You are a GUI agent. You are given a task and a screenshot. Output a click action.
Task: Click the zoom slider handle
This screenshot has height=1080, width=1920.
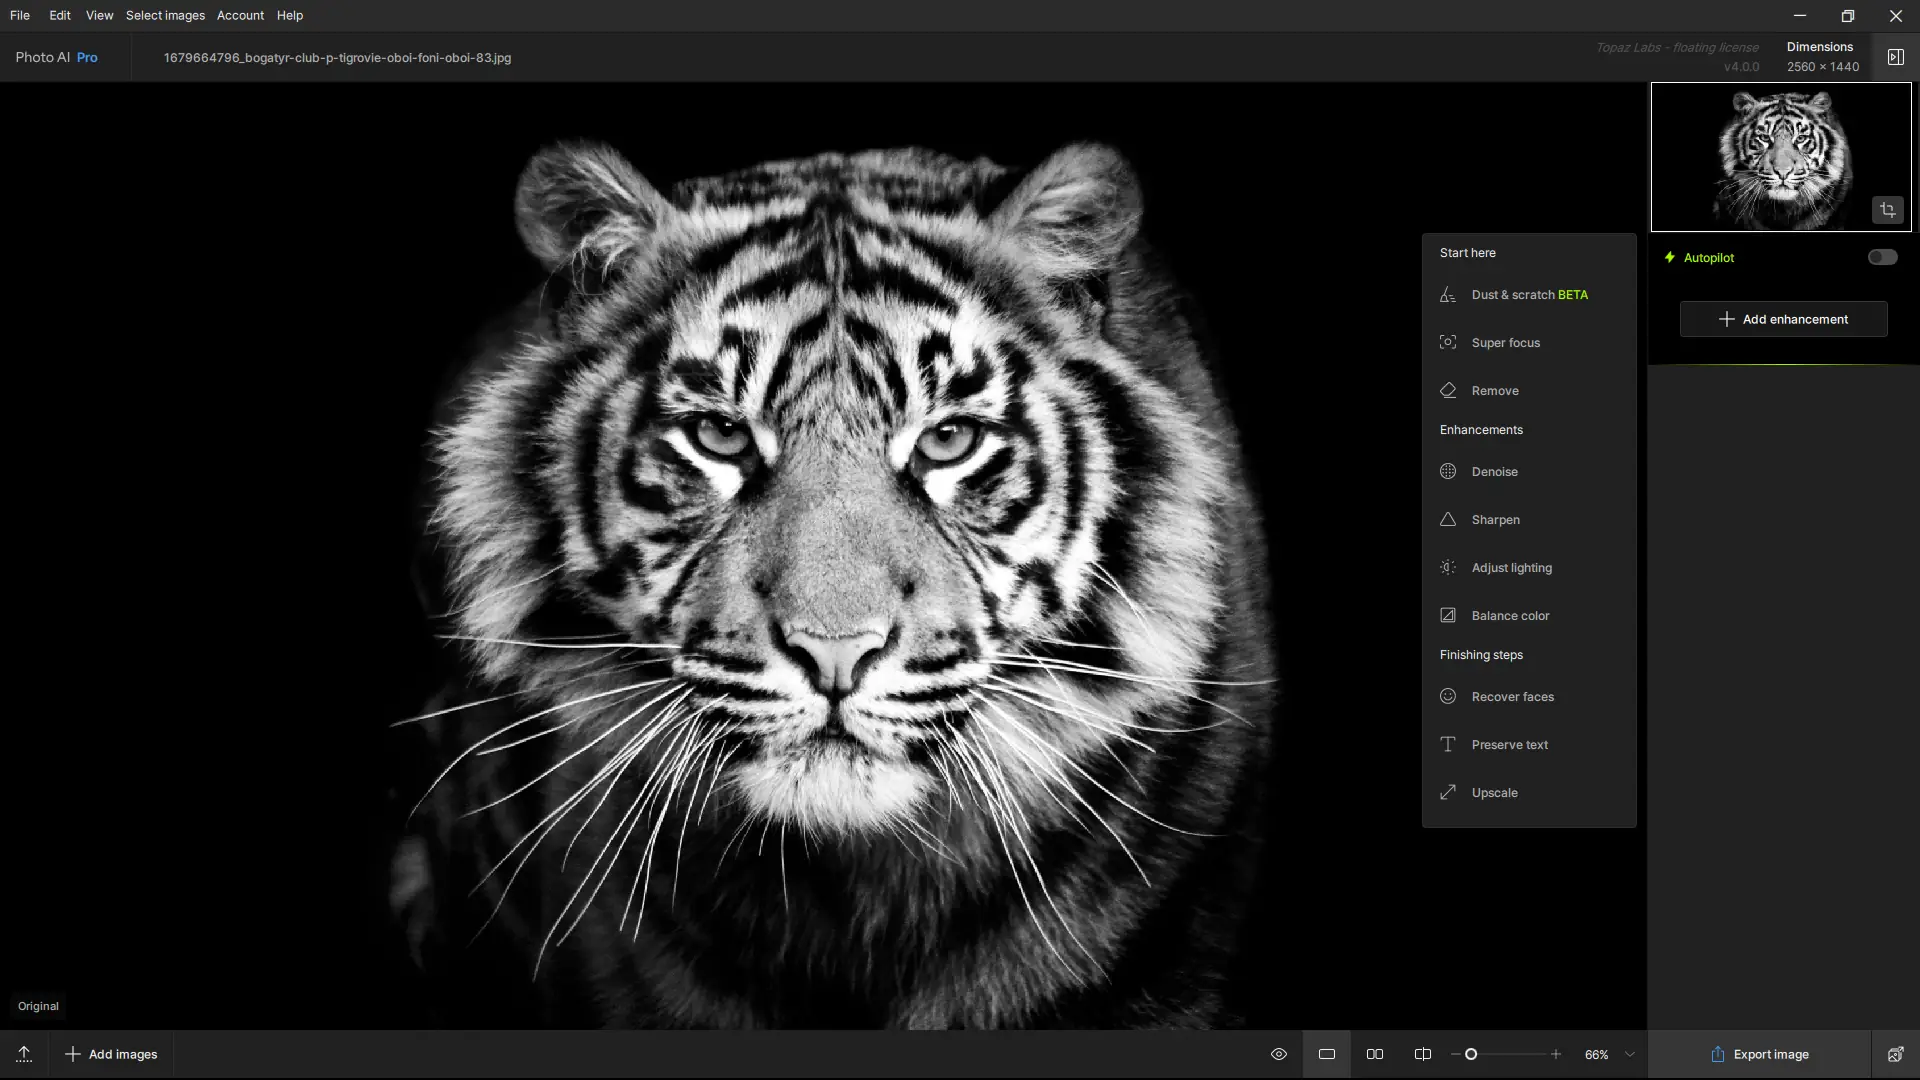coord(1471,1054)
